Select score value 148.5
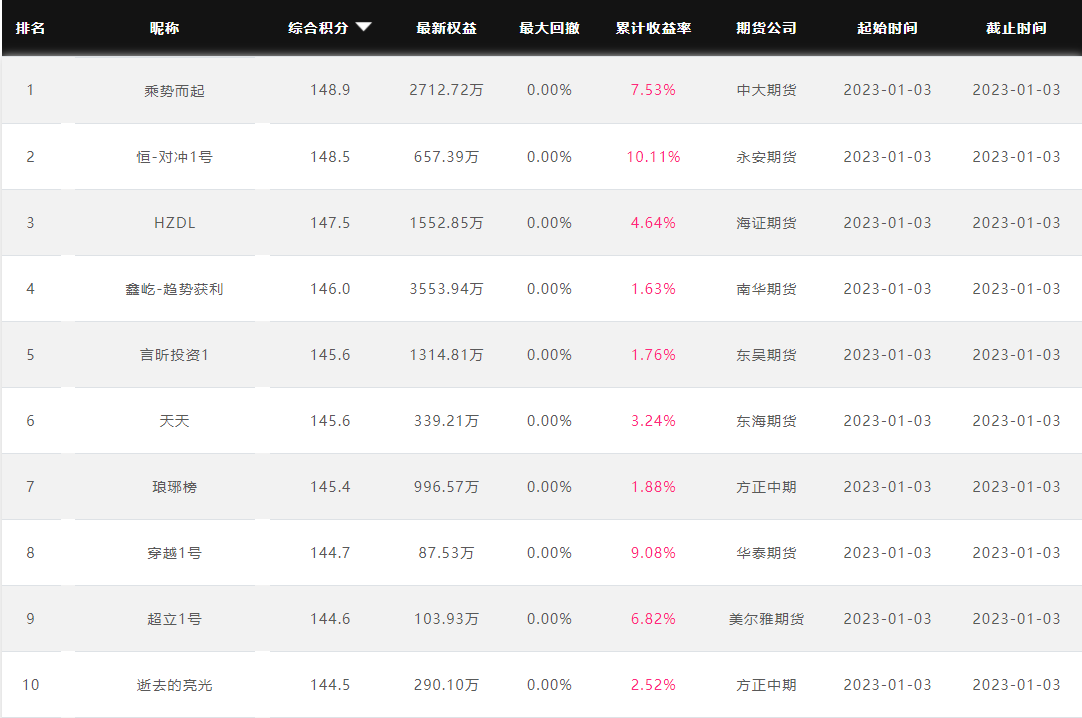This screenshot has width=1082, height=718. pos(330,157)
